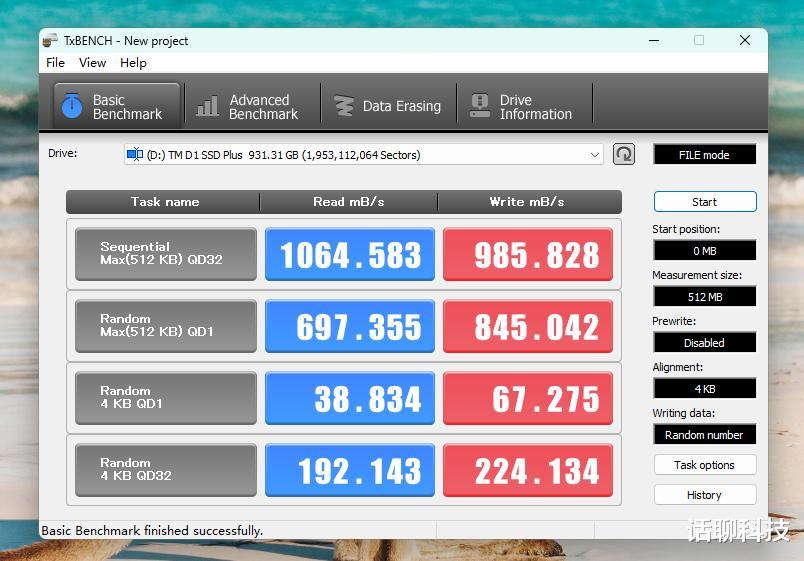
Task: Change Writing data Random number setting
Action: [705, 434]
